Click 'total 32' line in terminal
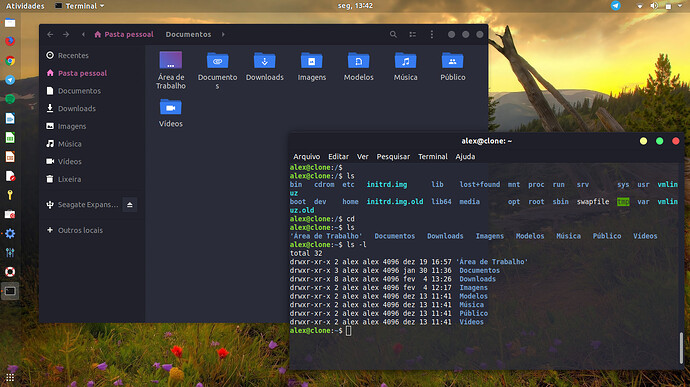 coord(306,253)
